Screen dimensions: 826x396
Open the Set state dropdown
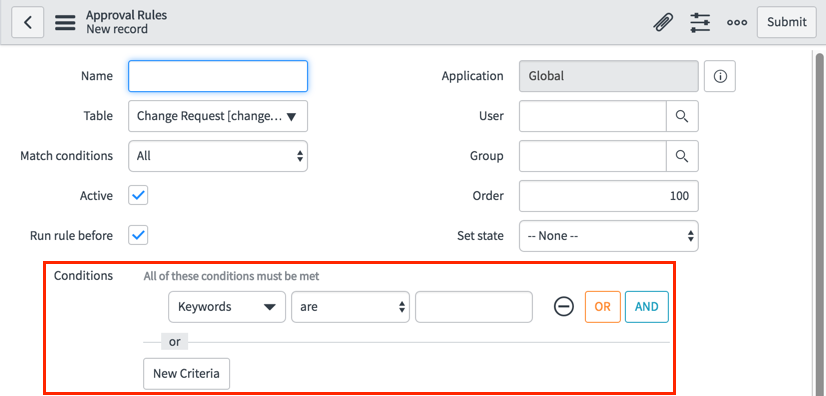(x=609, y=236)
